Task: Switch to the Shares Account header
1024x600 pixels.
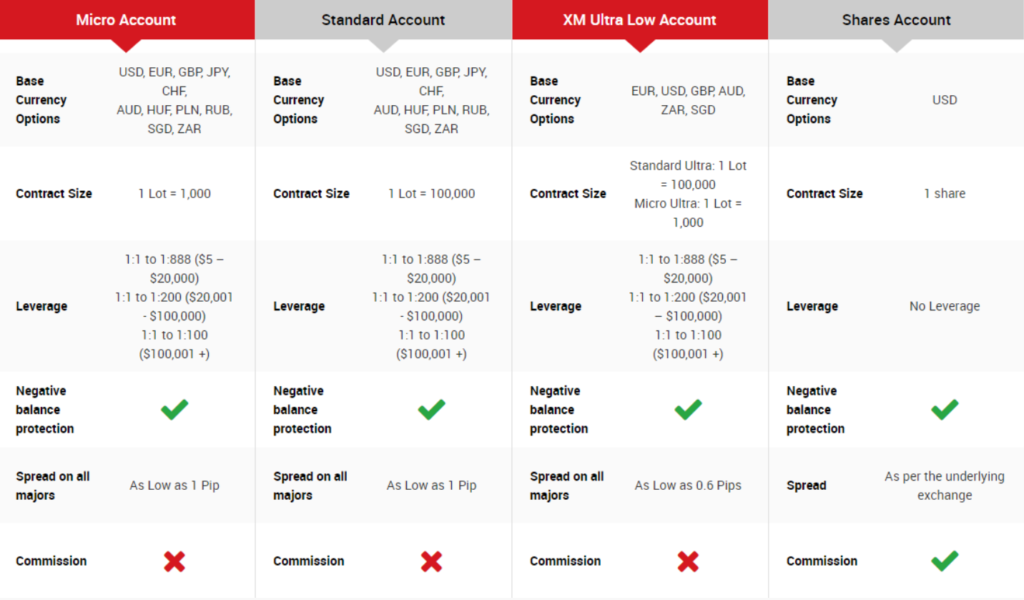Action: click(896, 20)
